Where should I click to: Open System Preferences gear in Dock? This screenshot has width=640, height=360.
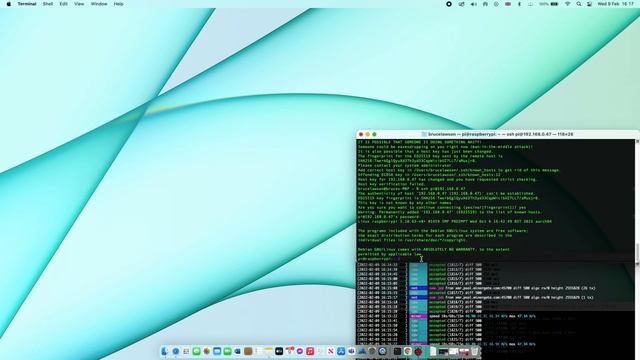372,351
